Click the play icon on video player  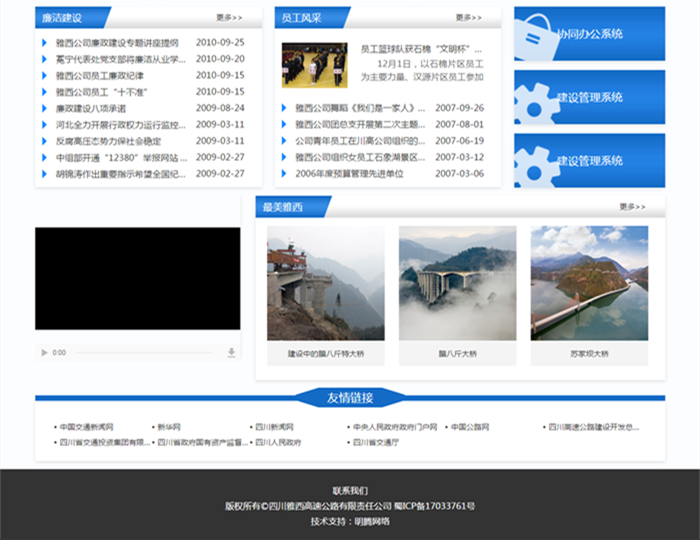(44, 353)
